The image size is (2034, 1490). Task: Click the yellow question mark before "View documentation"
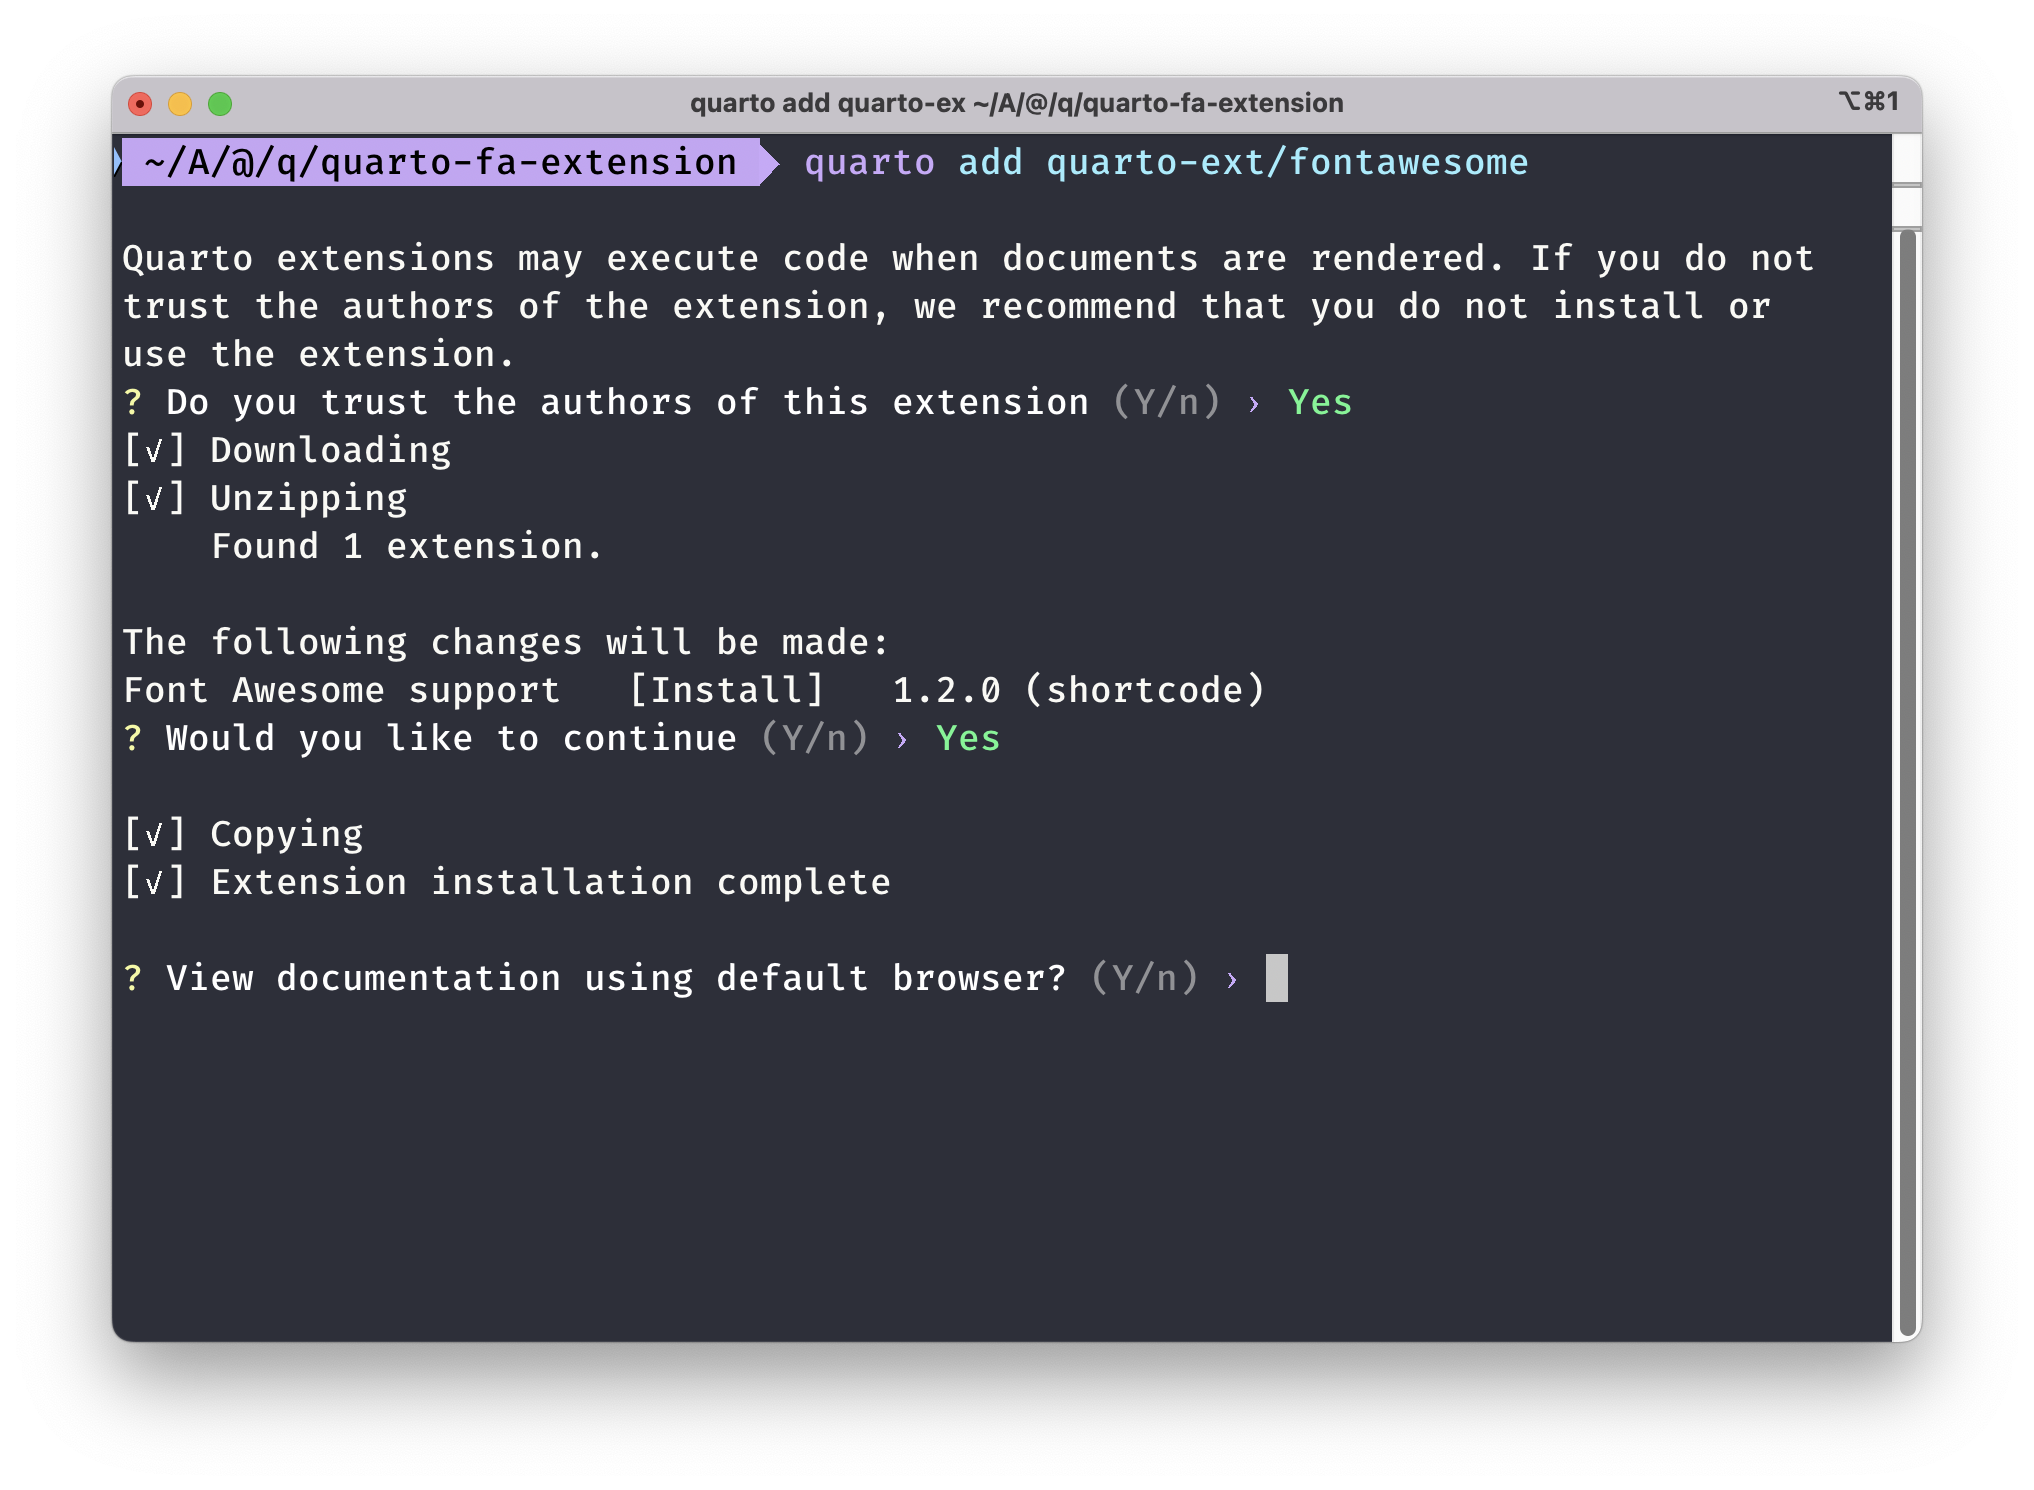click(133, 978)
